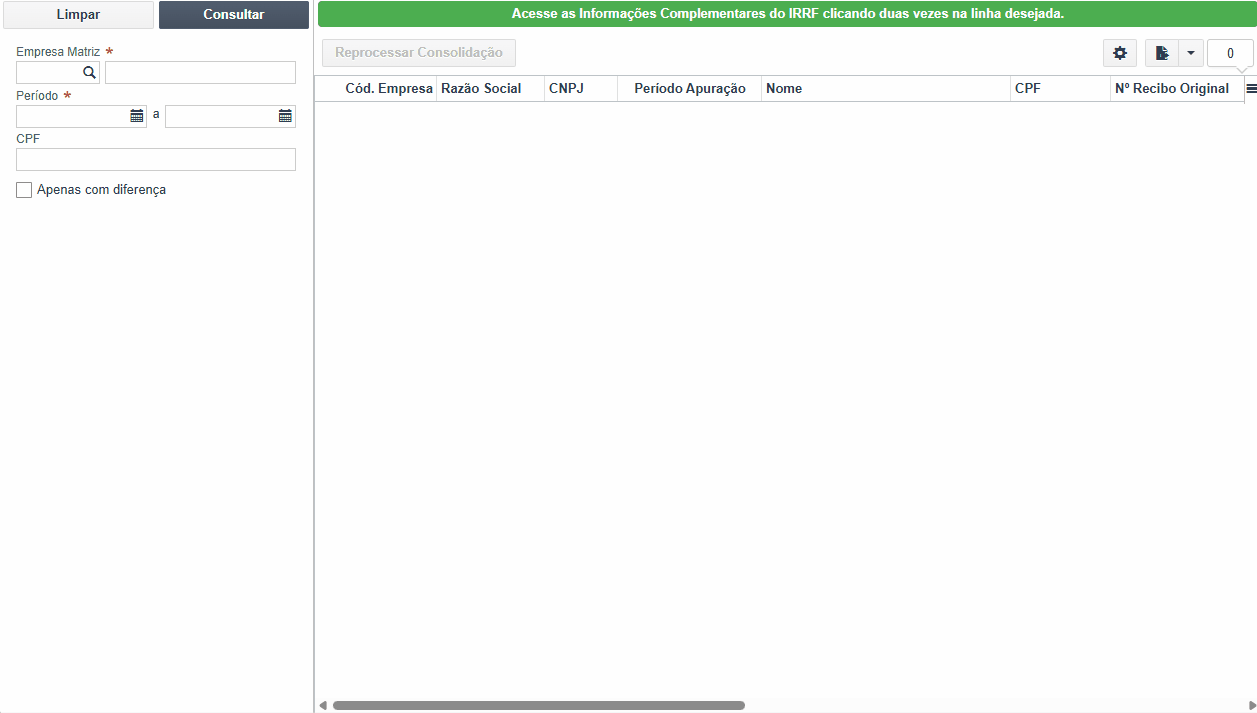Click the Limpar button
The height and width of the screenshot is (713, 1257).
(78, 15)
